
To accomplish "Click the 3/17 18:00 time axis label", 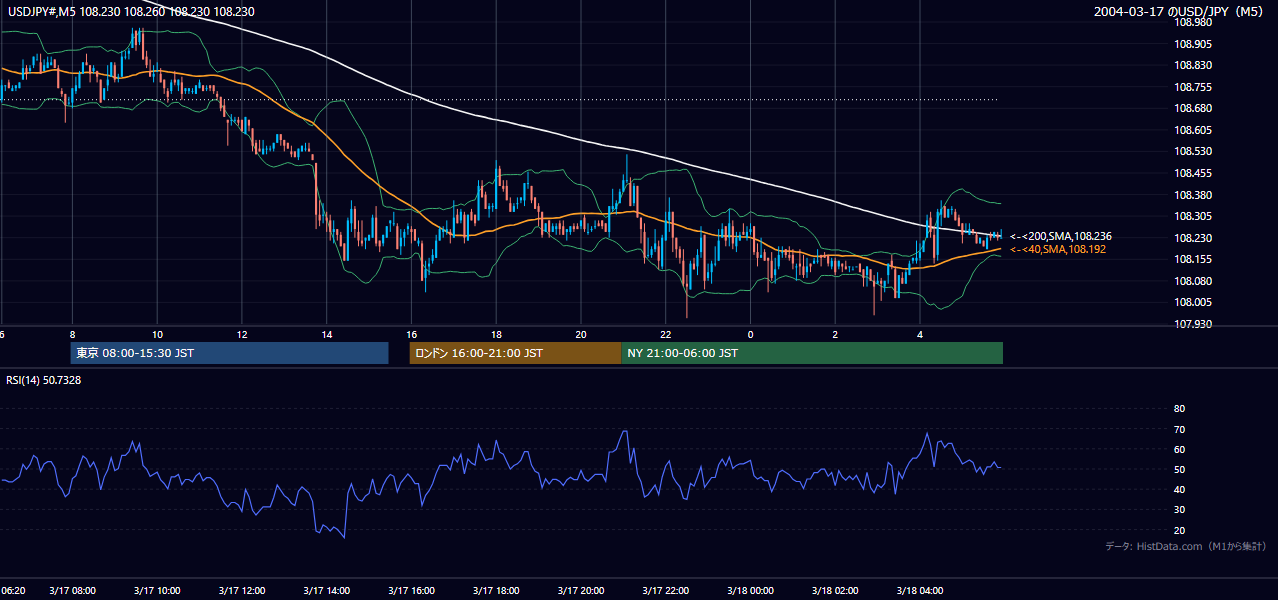I will [x=496, y=590].
